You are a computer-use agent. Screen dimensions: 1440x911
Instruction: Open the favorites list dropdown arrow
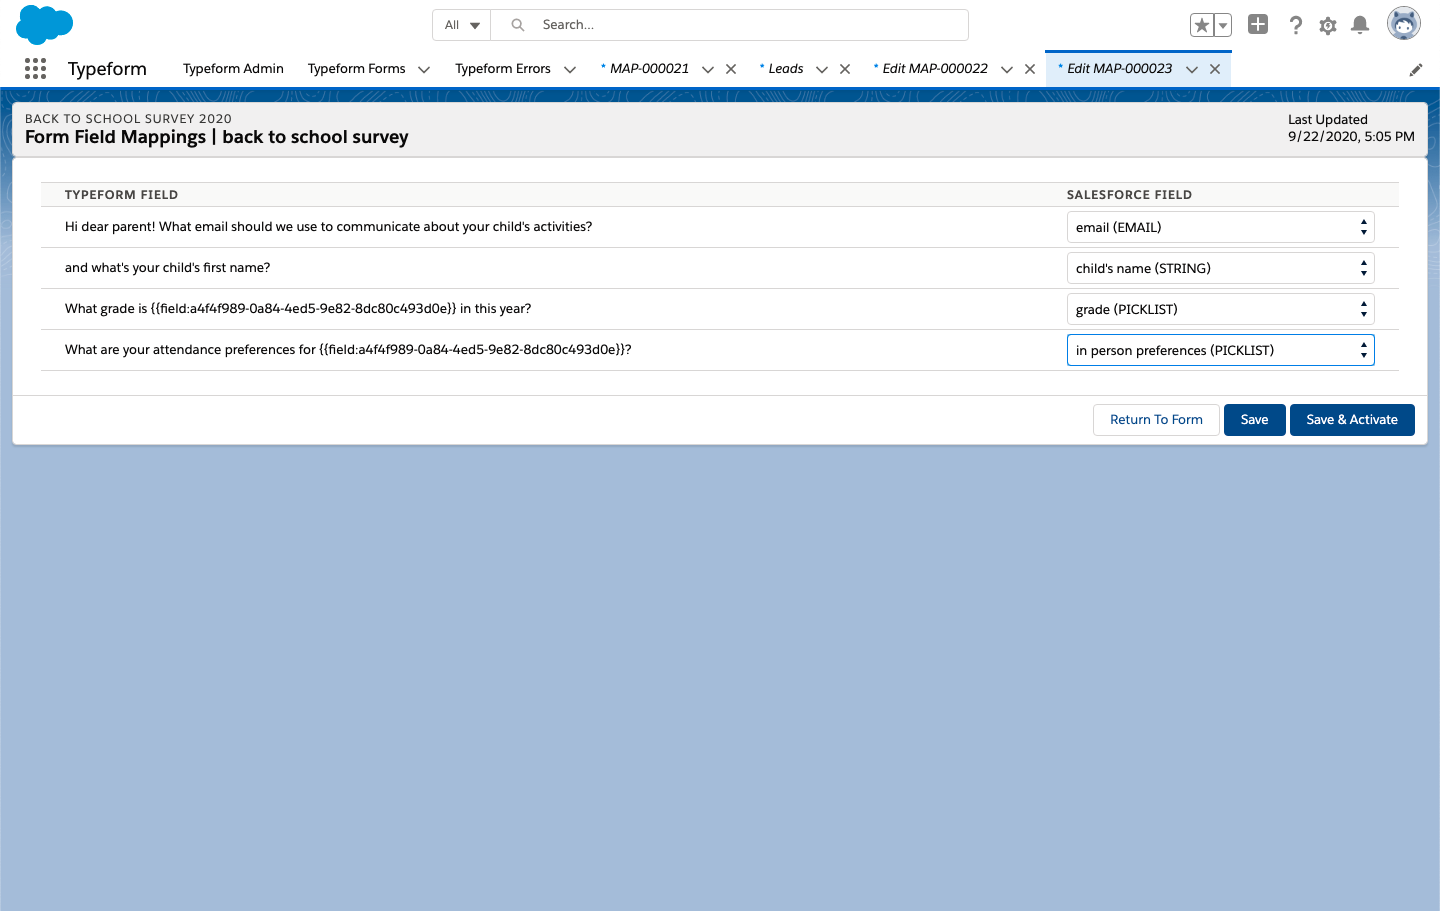(x=1222, y=25)
